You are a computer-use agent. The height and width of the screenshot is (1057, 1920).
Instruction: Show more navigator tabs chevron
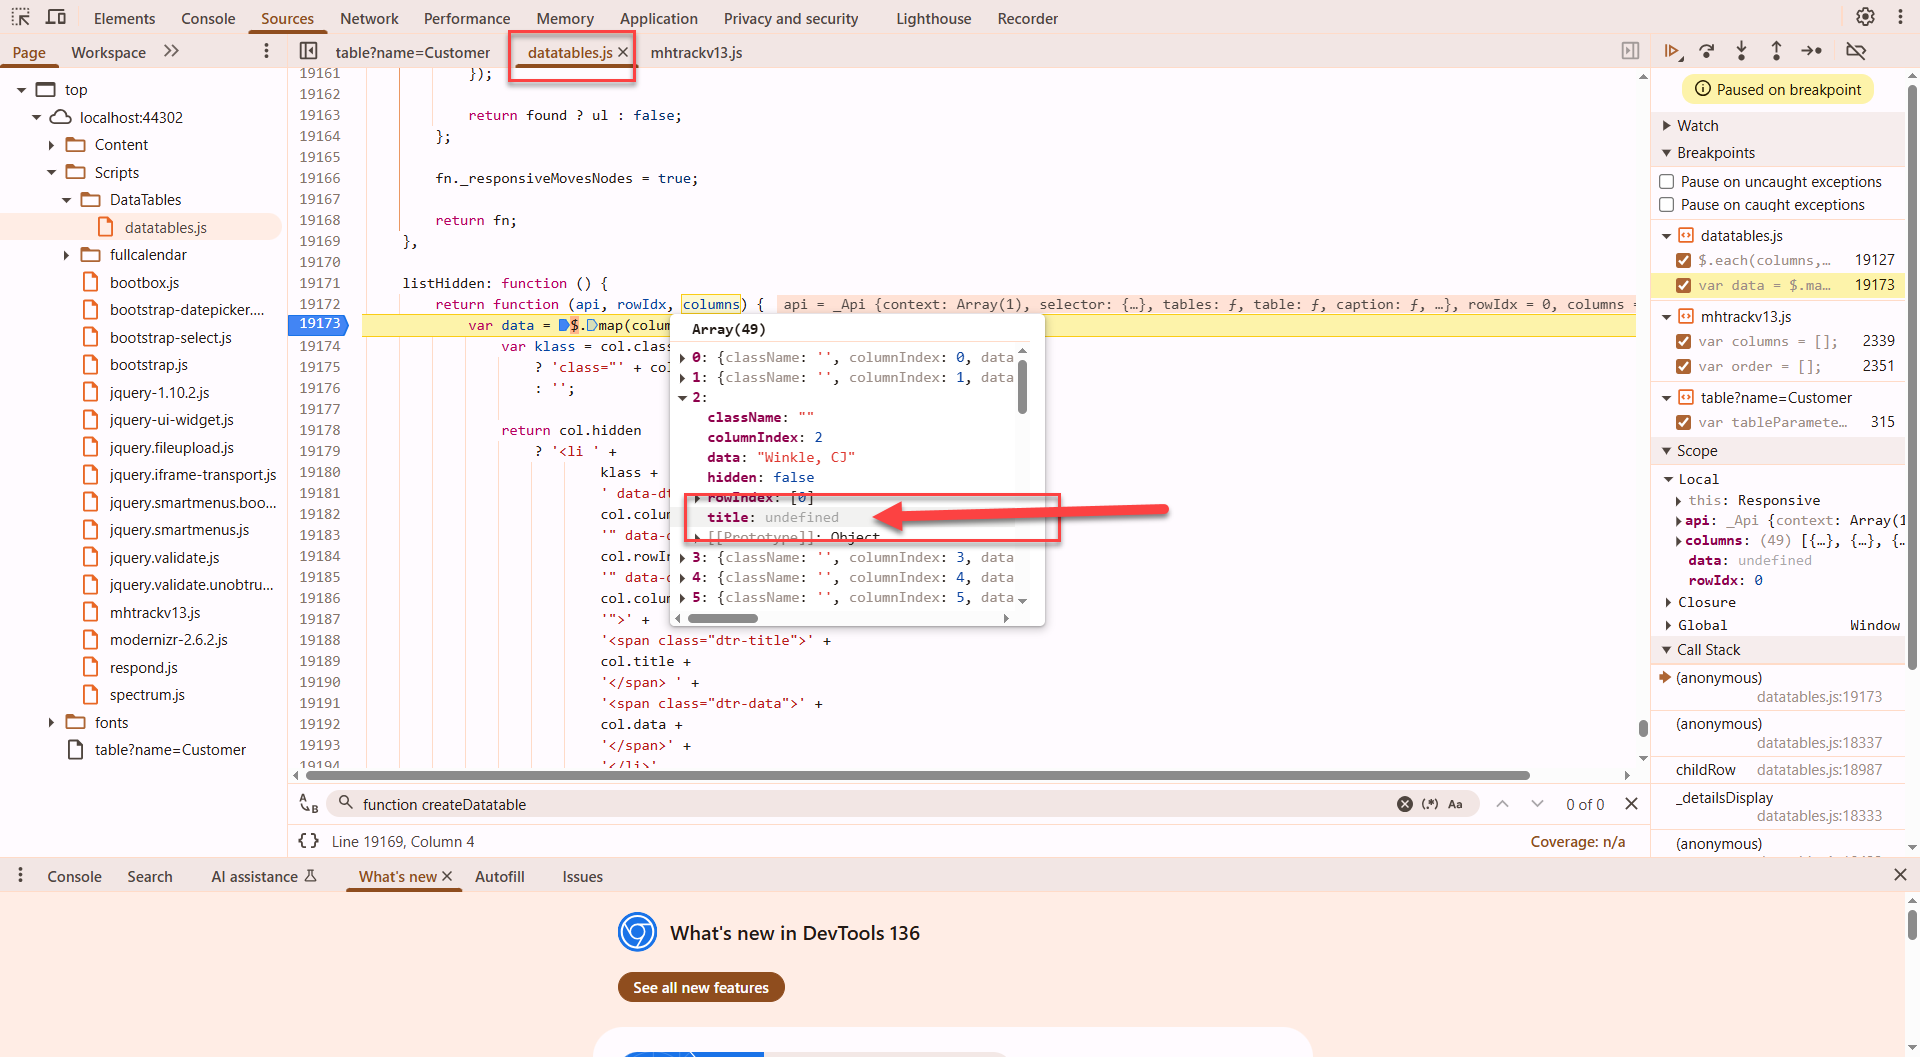tap(171, 51)
